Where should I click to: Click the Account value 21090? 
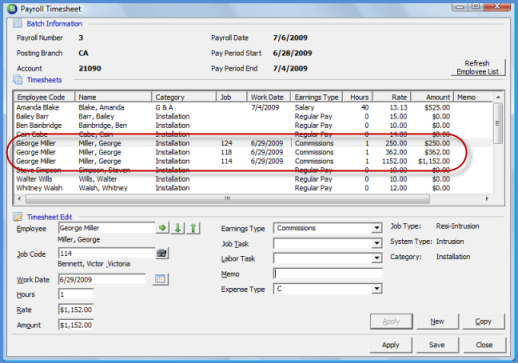point(90,68)
